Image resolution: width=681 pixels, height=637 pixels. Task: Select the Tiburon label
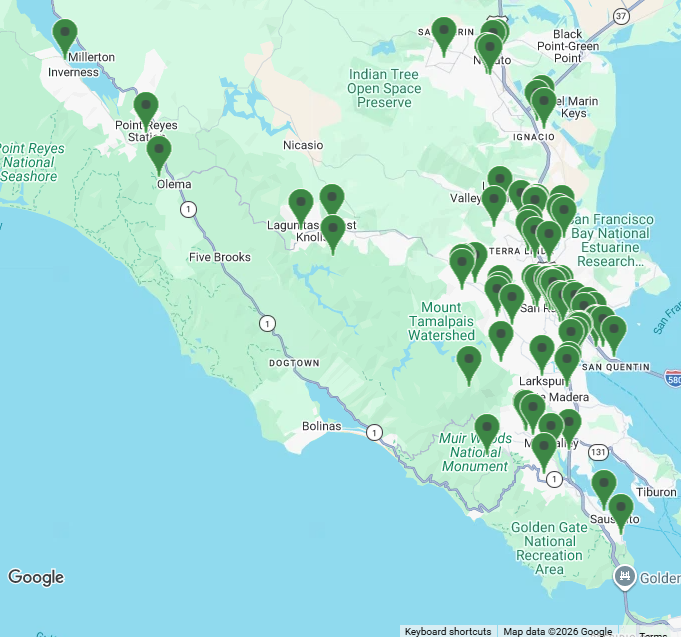[656, 492]
